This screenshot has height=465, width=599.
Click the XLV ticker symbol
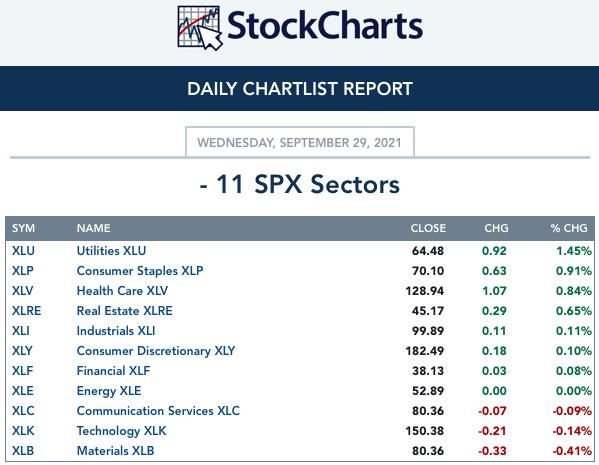pyautogui.click(x=23, y=291)
